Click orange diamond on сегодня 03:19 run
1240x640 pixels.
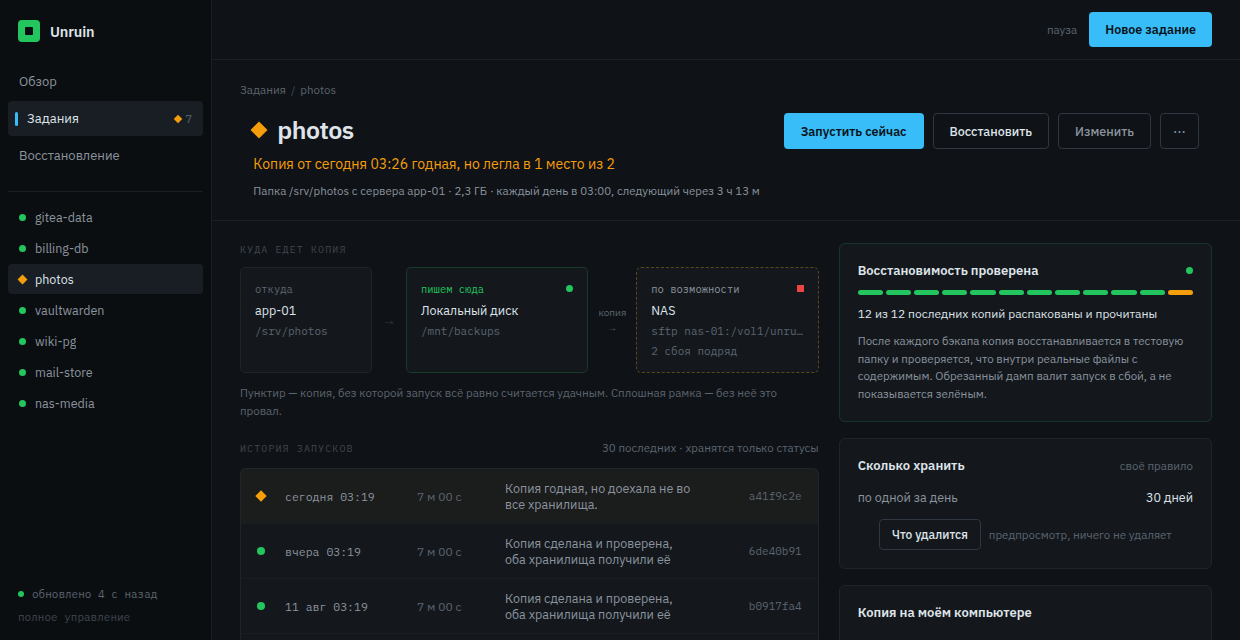click(x=261, y=496)
